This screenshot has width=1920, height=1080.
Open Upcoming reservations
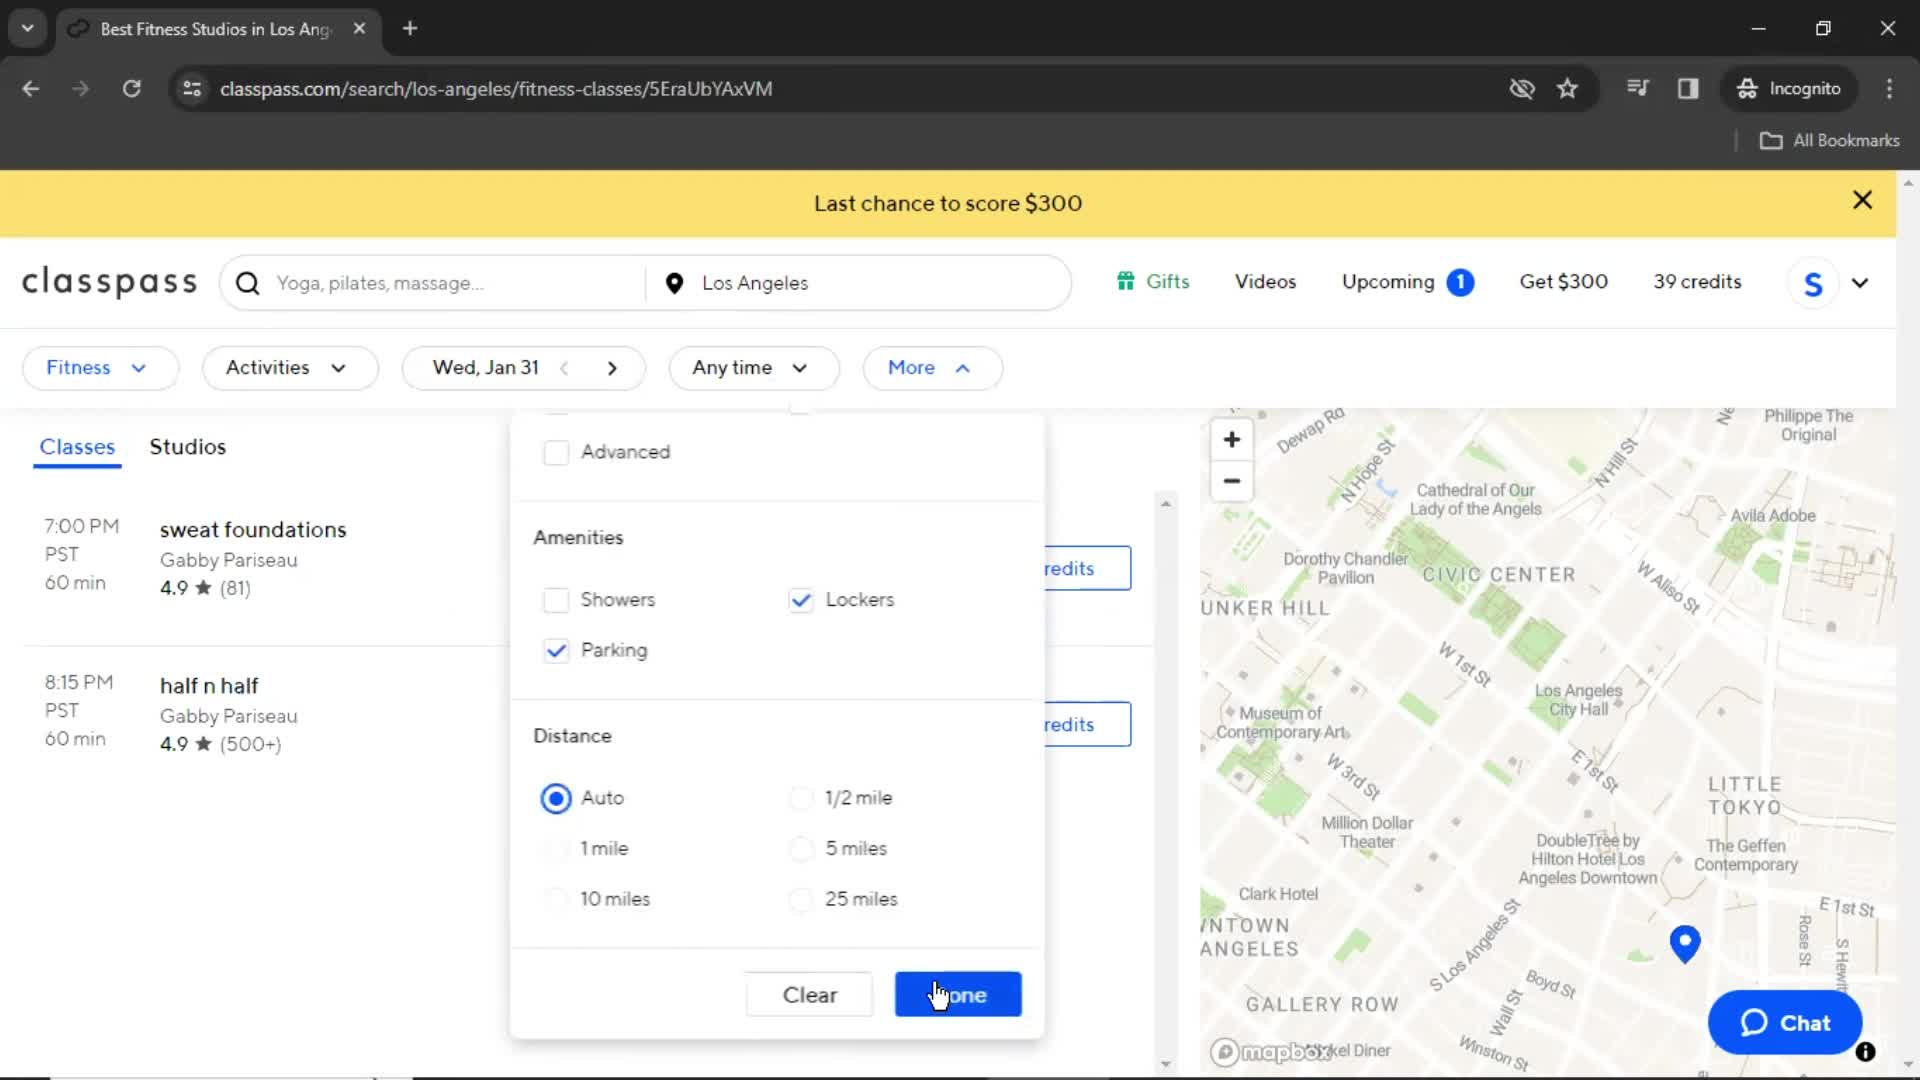[1388, 282]
